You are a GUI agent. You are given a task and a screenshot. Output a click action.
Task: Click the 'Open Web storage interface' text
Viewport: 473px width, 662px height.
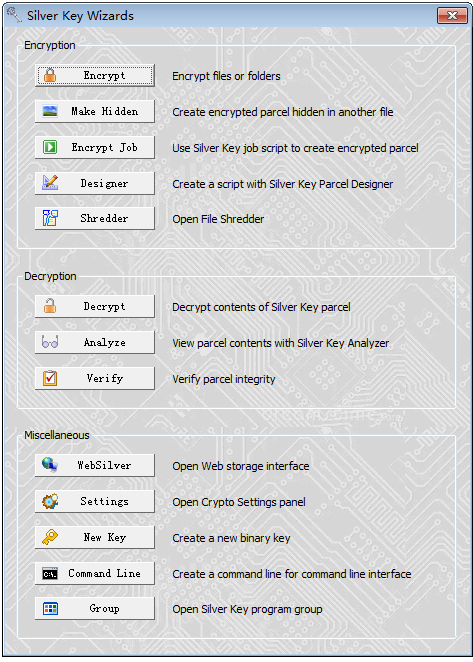click(241, 466)
